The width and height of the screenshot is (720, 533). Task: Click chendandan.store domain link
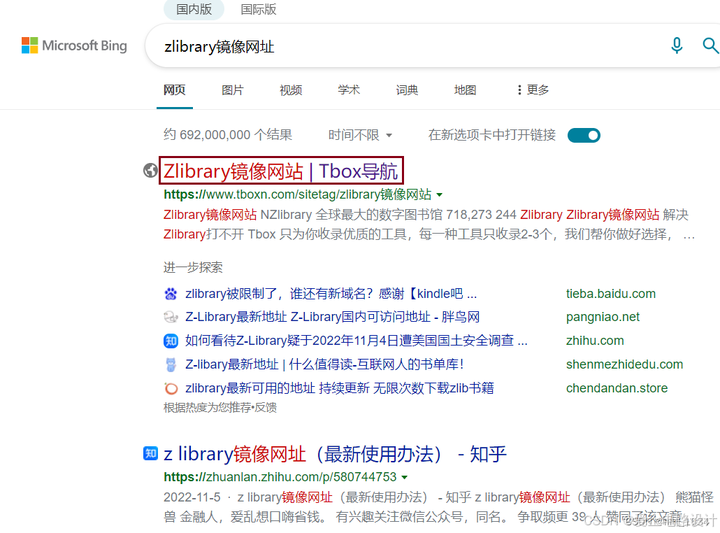[617, 388]
